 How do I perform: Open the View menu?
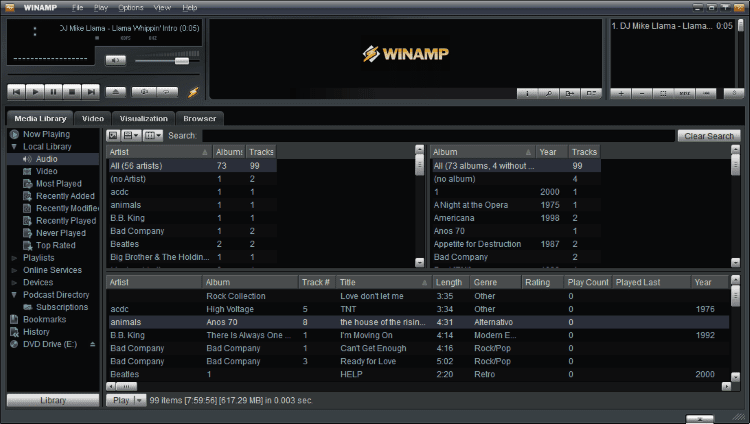pyautogui.click(x=162, y=8)
